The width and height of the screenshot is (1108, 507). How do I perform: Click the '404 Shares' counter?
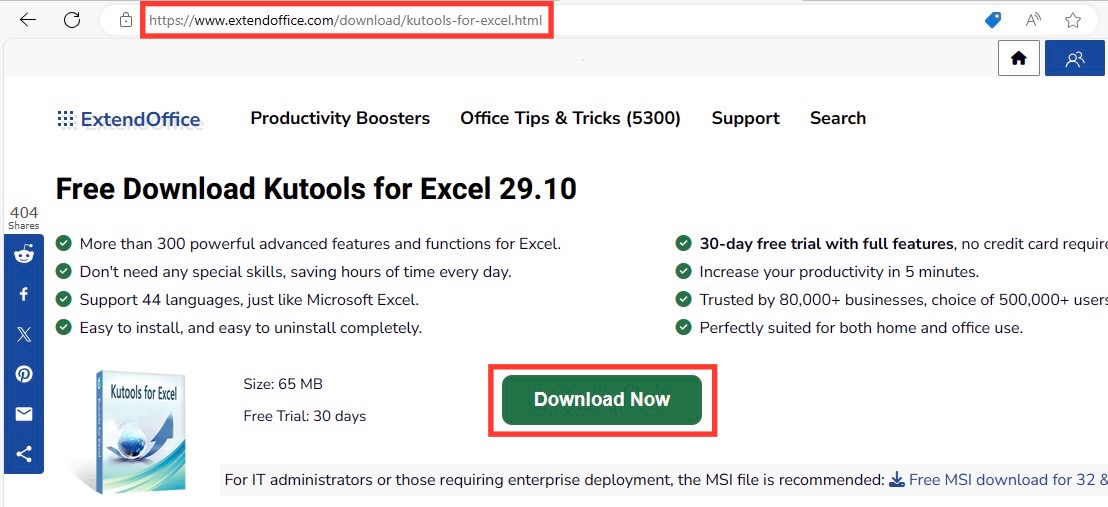24,218
